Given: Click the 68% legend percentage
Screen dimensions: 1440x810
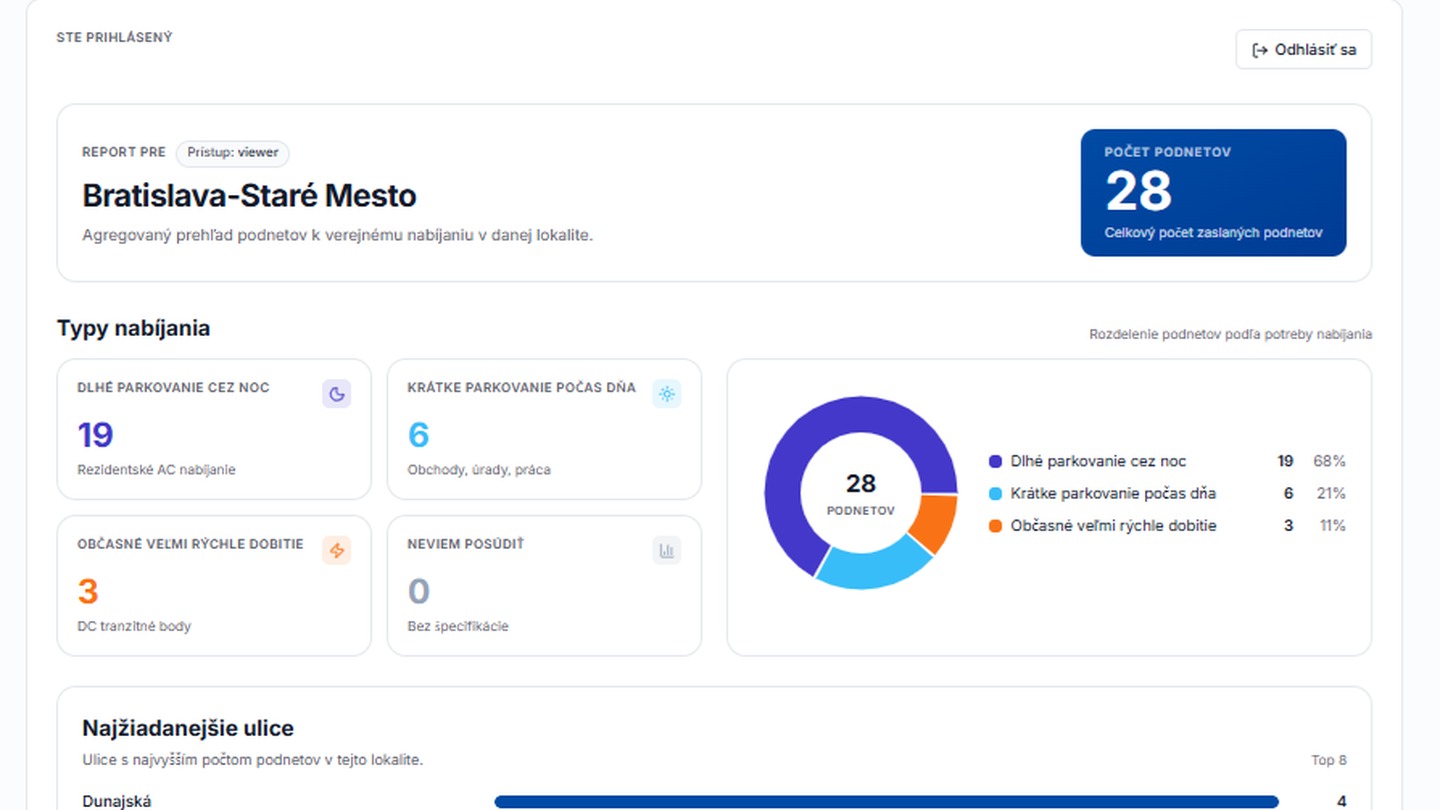Looking at the screenshot, I should (1329, 461).
